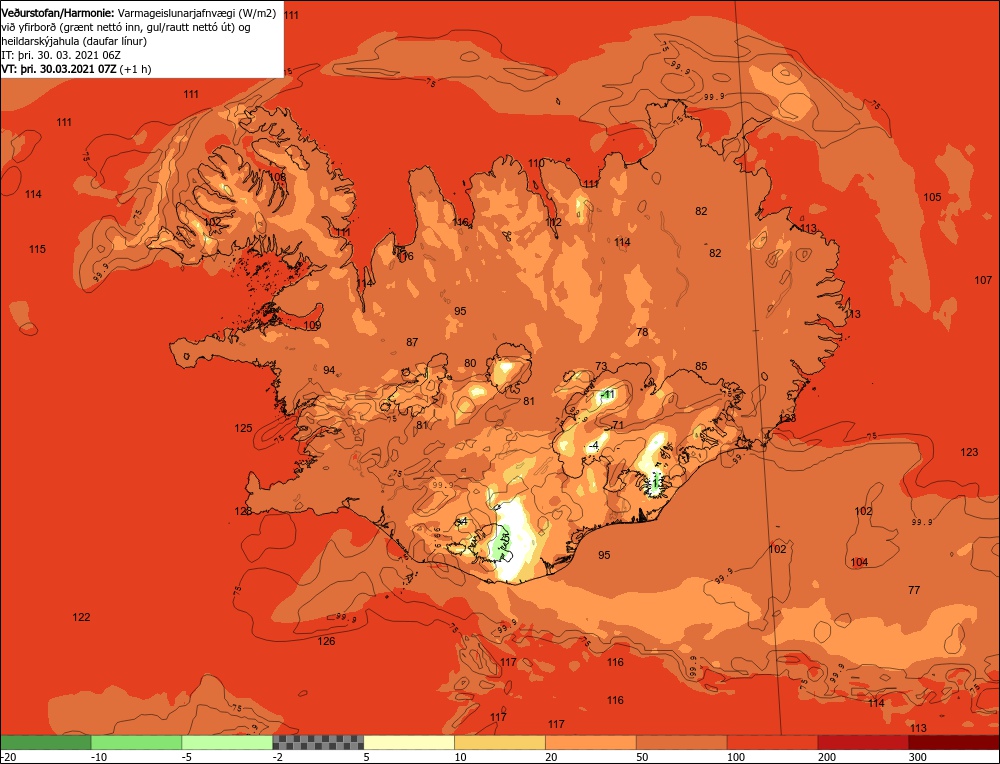
Task: Click the map value '107' at the eastern edge
Action: (983, 280)
